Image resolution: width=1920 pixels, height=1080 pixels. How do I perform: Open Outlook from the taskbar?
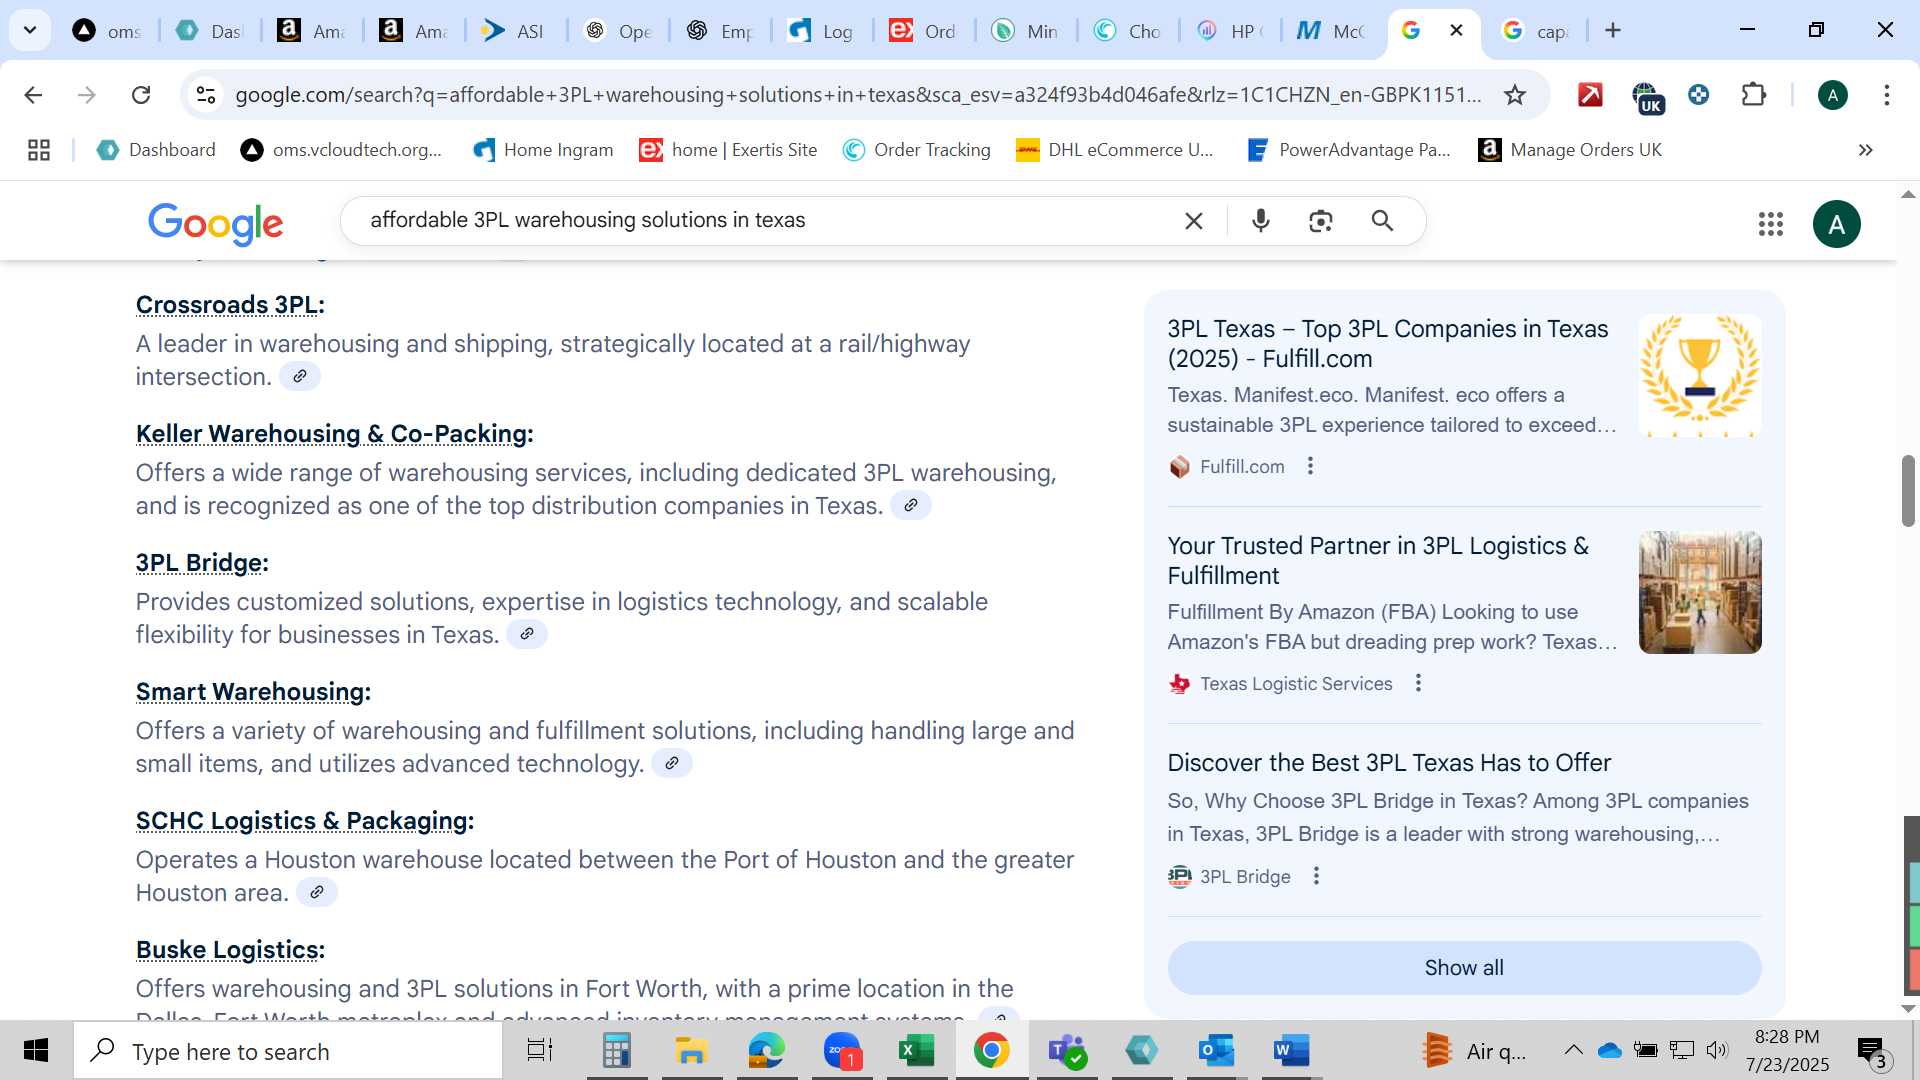point(1217,1050)
